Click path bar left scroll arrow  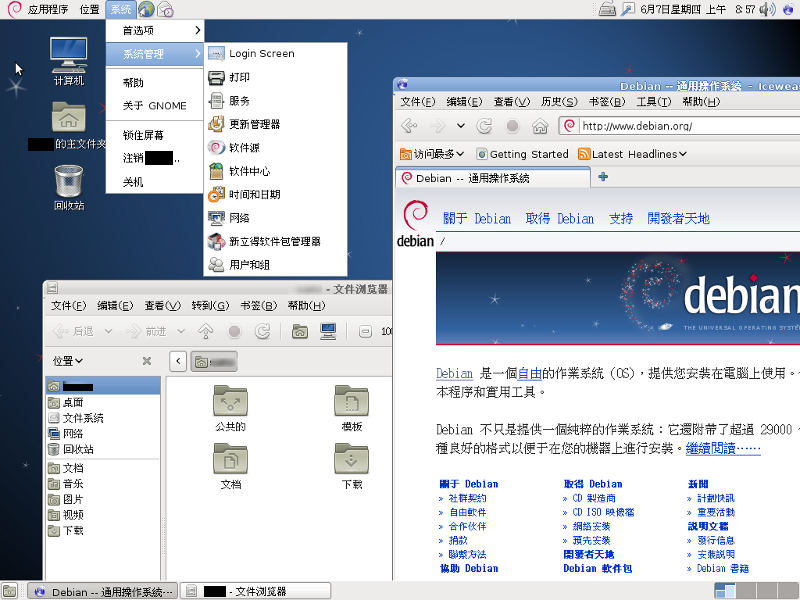point(178,361)
